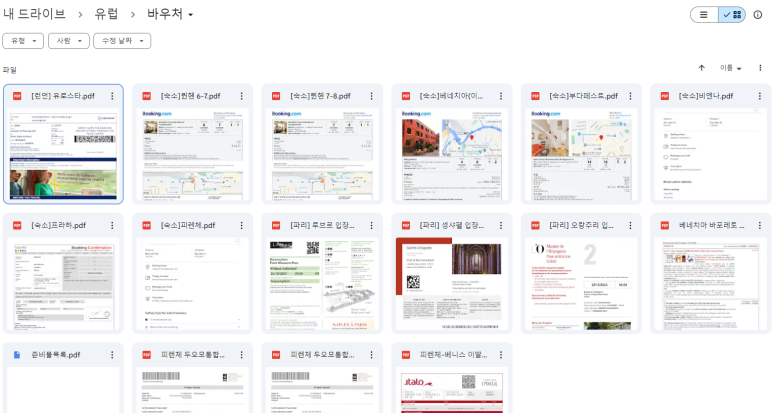Viewport: 773px width, 413px height.
Task: Open the 이름 sort-by dropdown
Action: click(731, 68)
